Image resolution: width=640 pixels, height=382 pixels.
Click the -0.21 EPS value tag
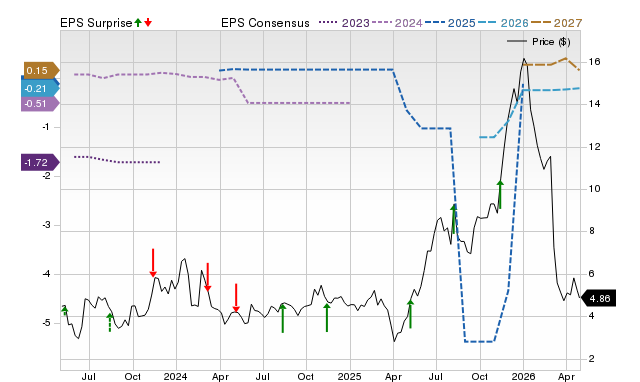40,89
